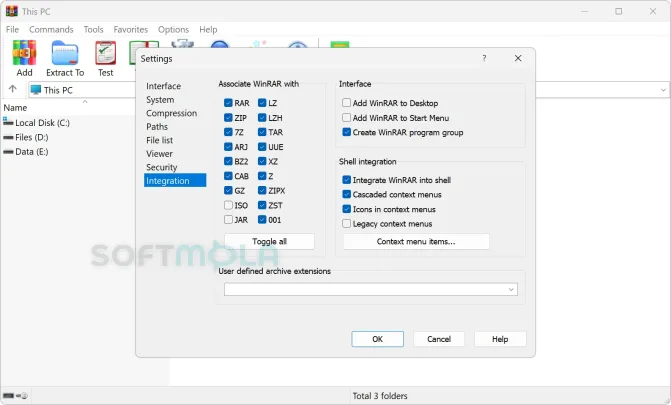The height and width of the screenshot is (405, 671).
Task: Enable the ISO association checkbox
Action: (228, 205)
